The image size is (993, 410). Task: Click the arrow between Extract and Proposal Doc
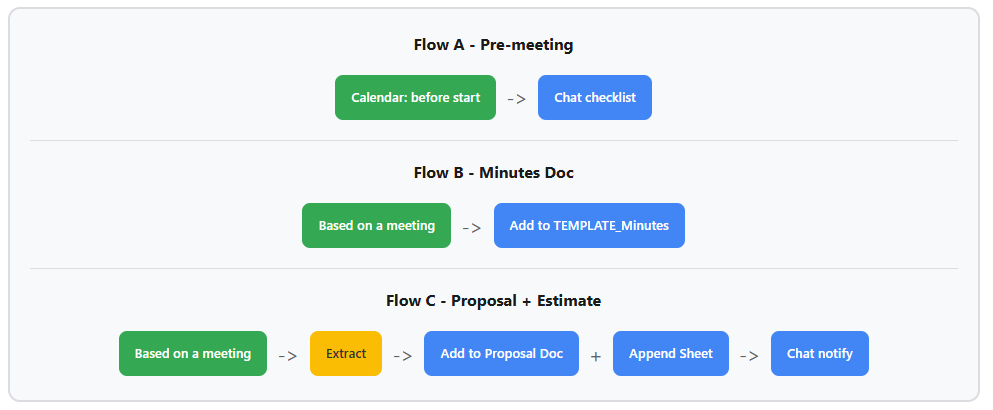point(402,355)
